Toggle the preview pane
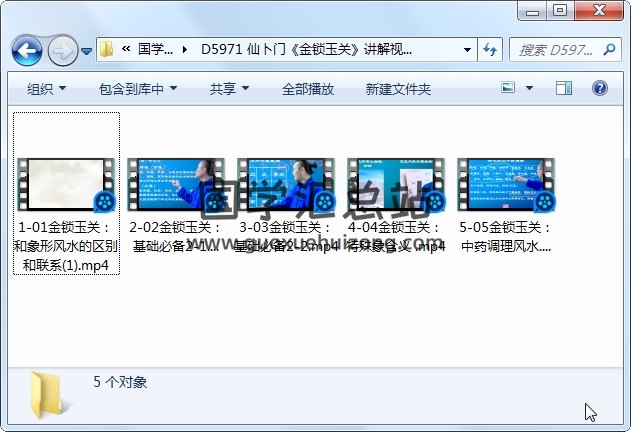 [565, 89]
